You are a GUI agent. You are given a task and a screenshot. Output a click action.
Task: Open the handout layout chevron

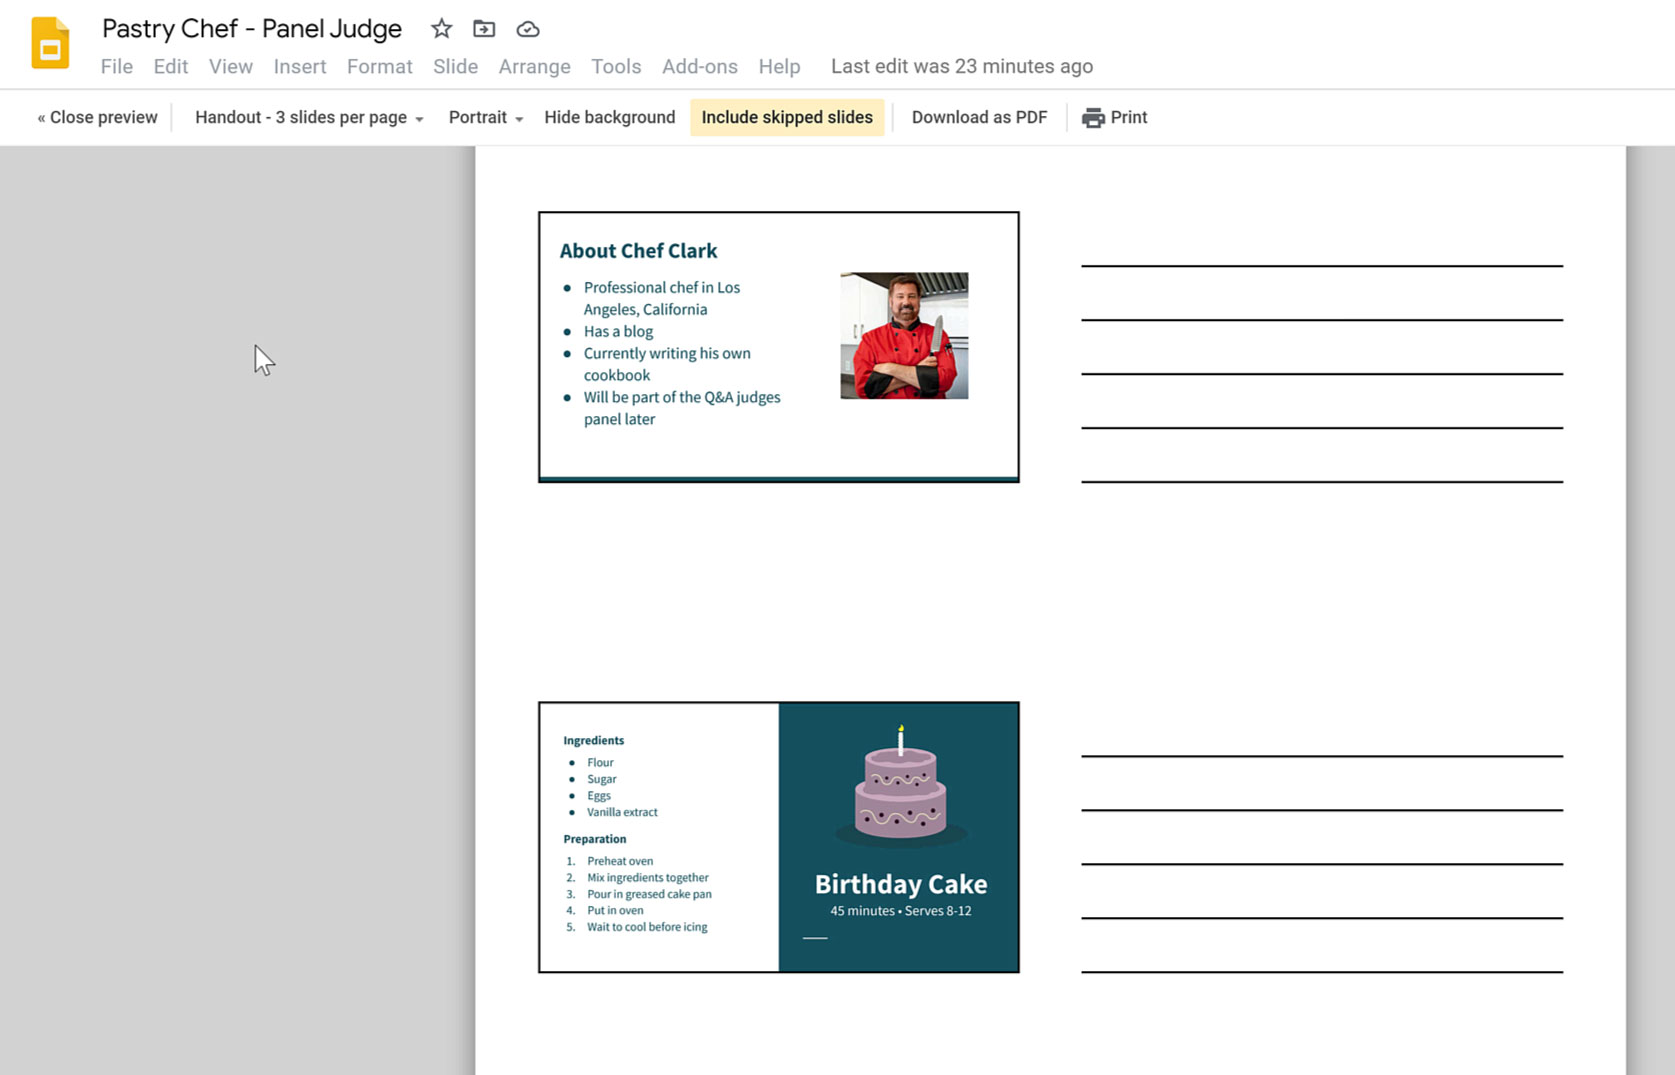coord(420,118)
